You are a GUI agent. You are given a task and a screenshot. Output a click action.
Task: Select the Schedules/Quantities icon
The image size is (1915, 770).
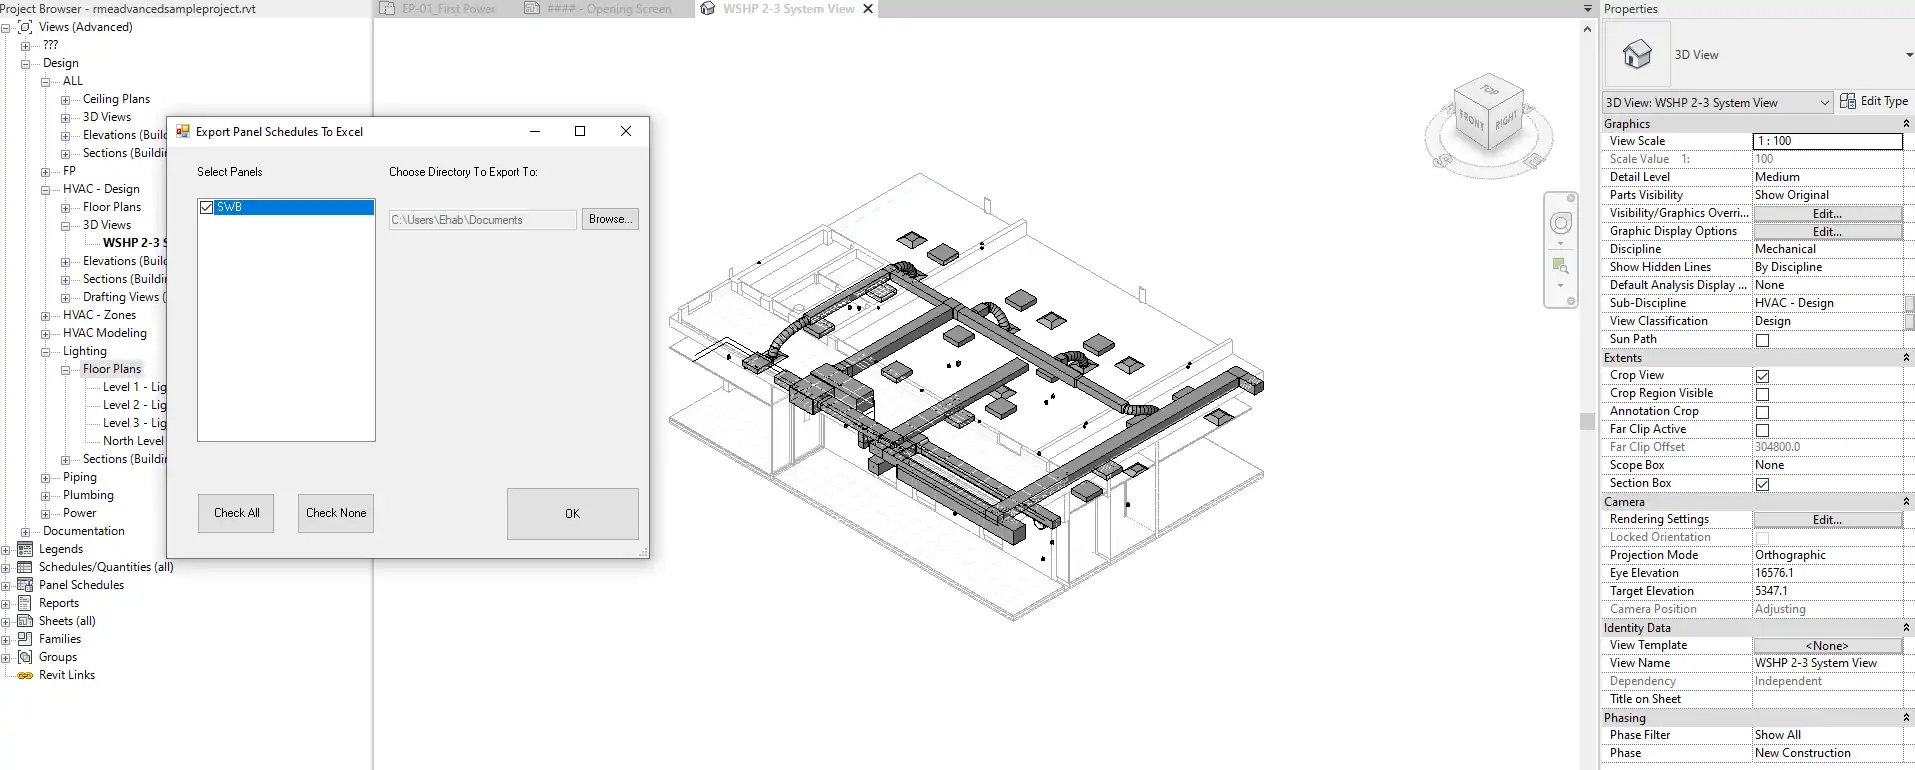tap(25, 567)
